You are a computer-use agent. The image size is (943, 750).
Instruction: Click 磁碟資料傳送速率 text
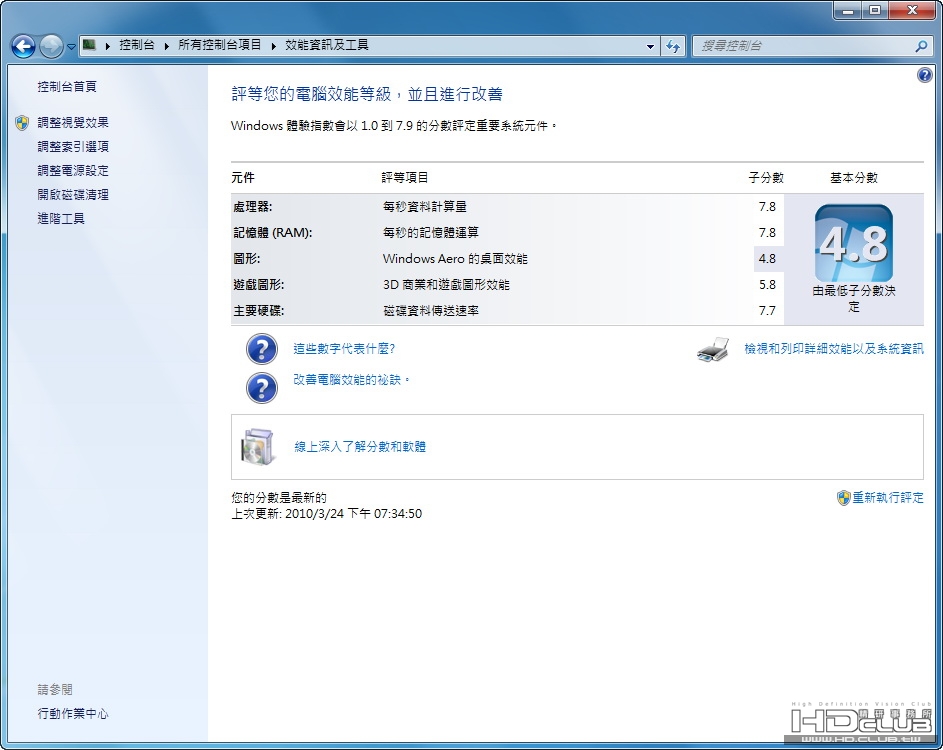pos(431,311)
